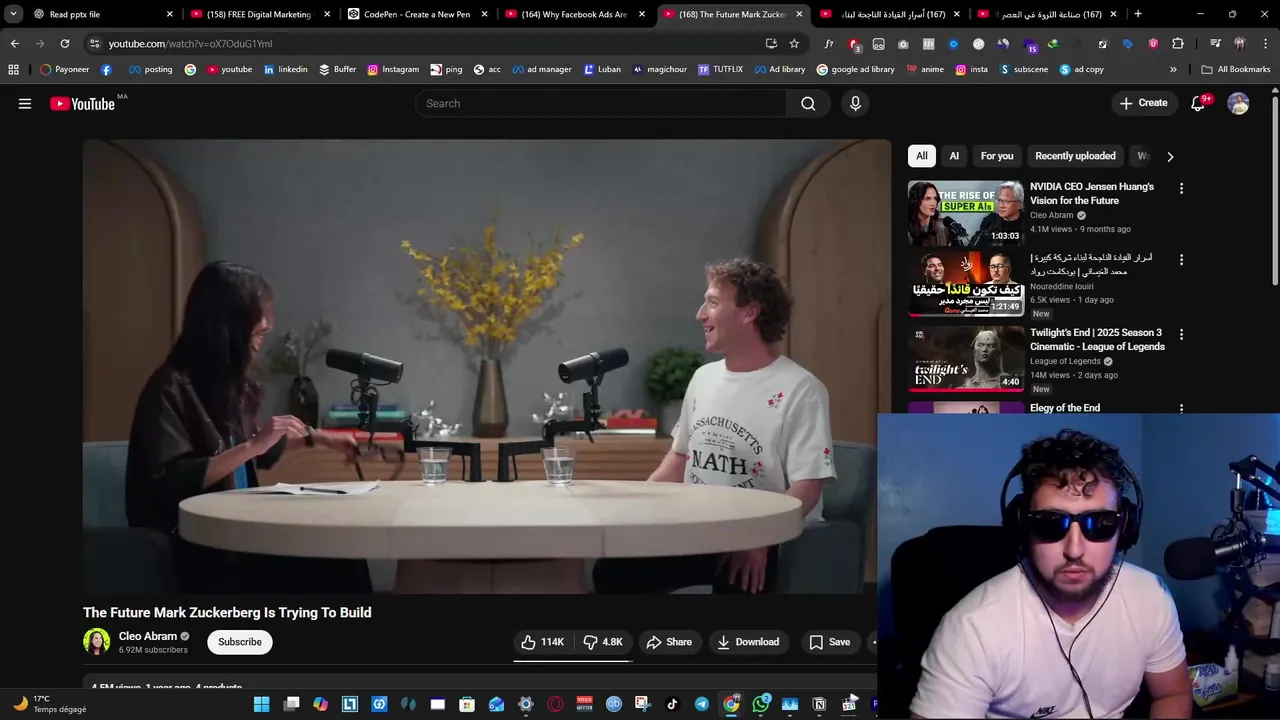The image size is (1280, 720).
Task: Like the video with thumbs up
Action: (542, 642)
